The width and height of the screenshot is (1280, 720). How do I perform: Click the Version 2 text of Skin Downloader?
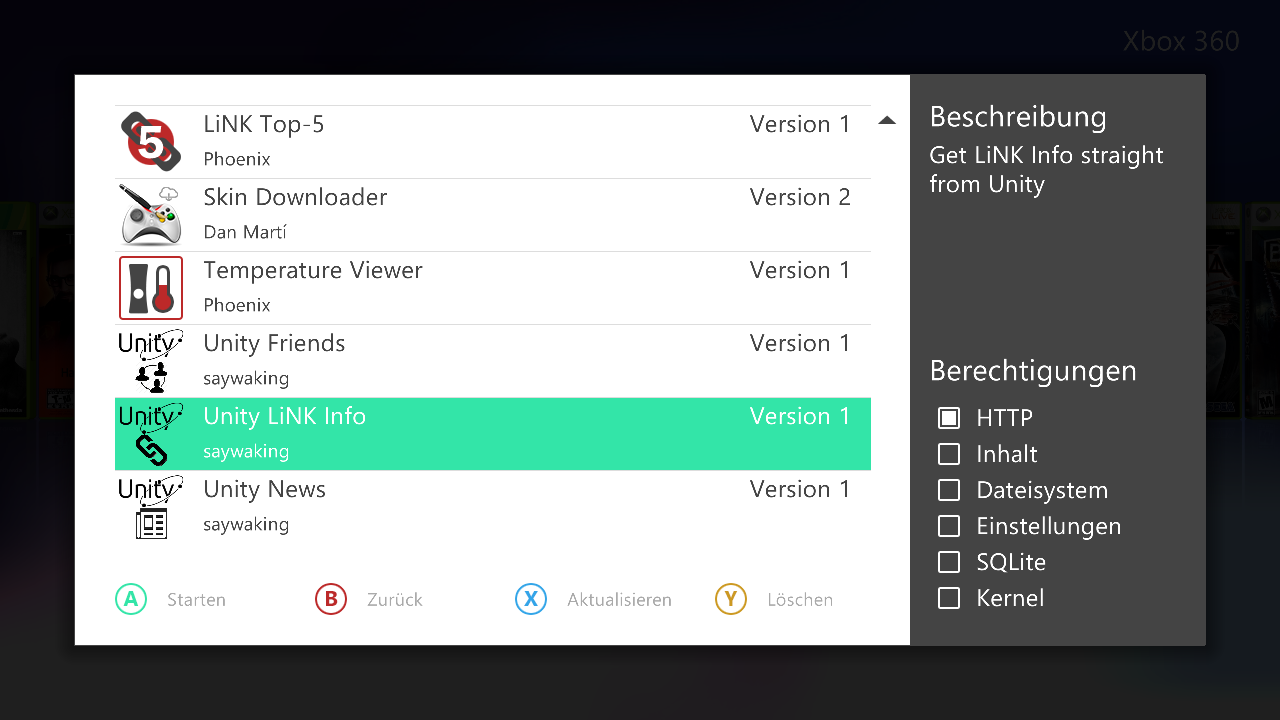pyautogui.click(x=800, y=197)
